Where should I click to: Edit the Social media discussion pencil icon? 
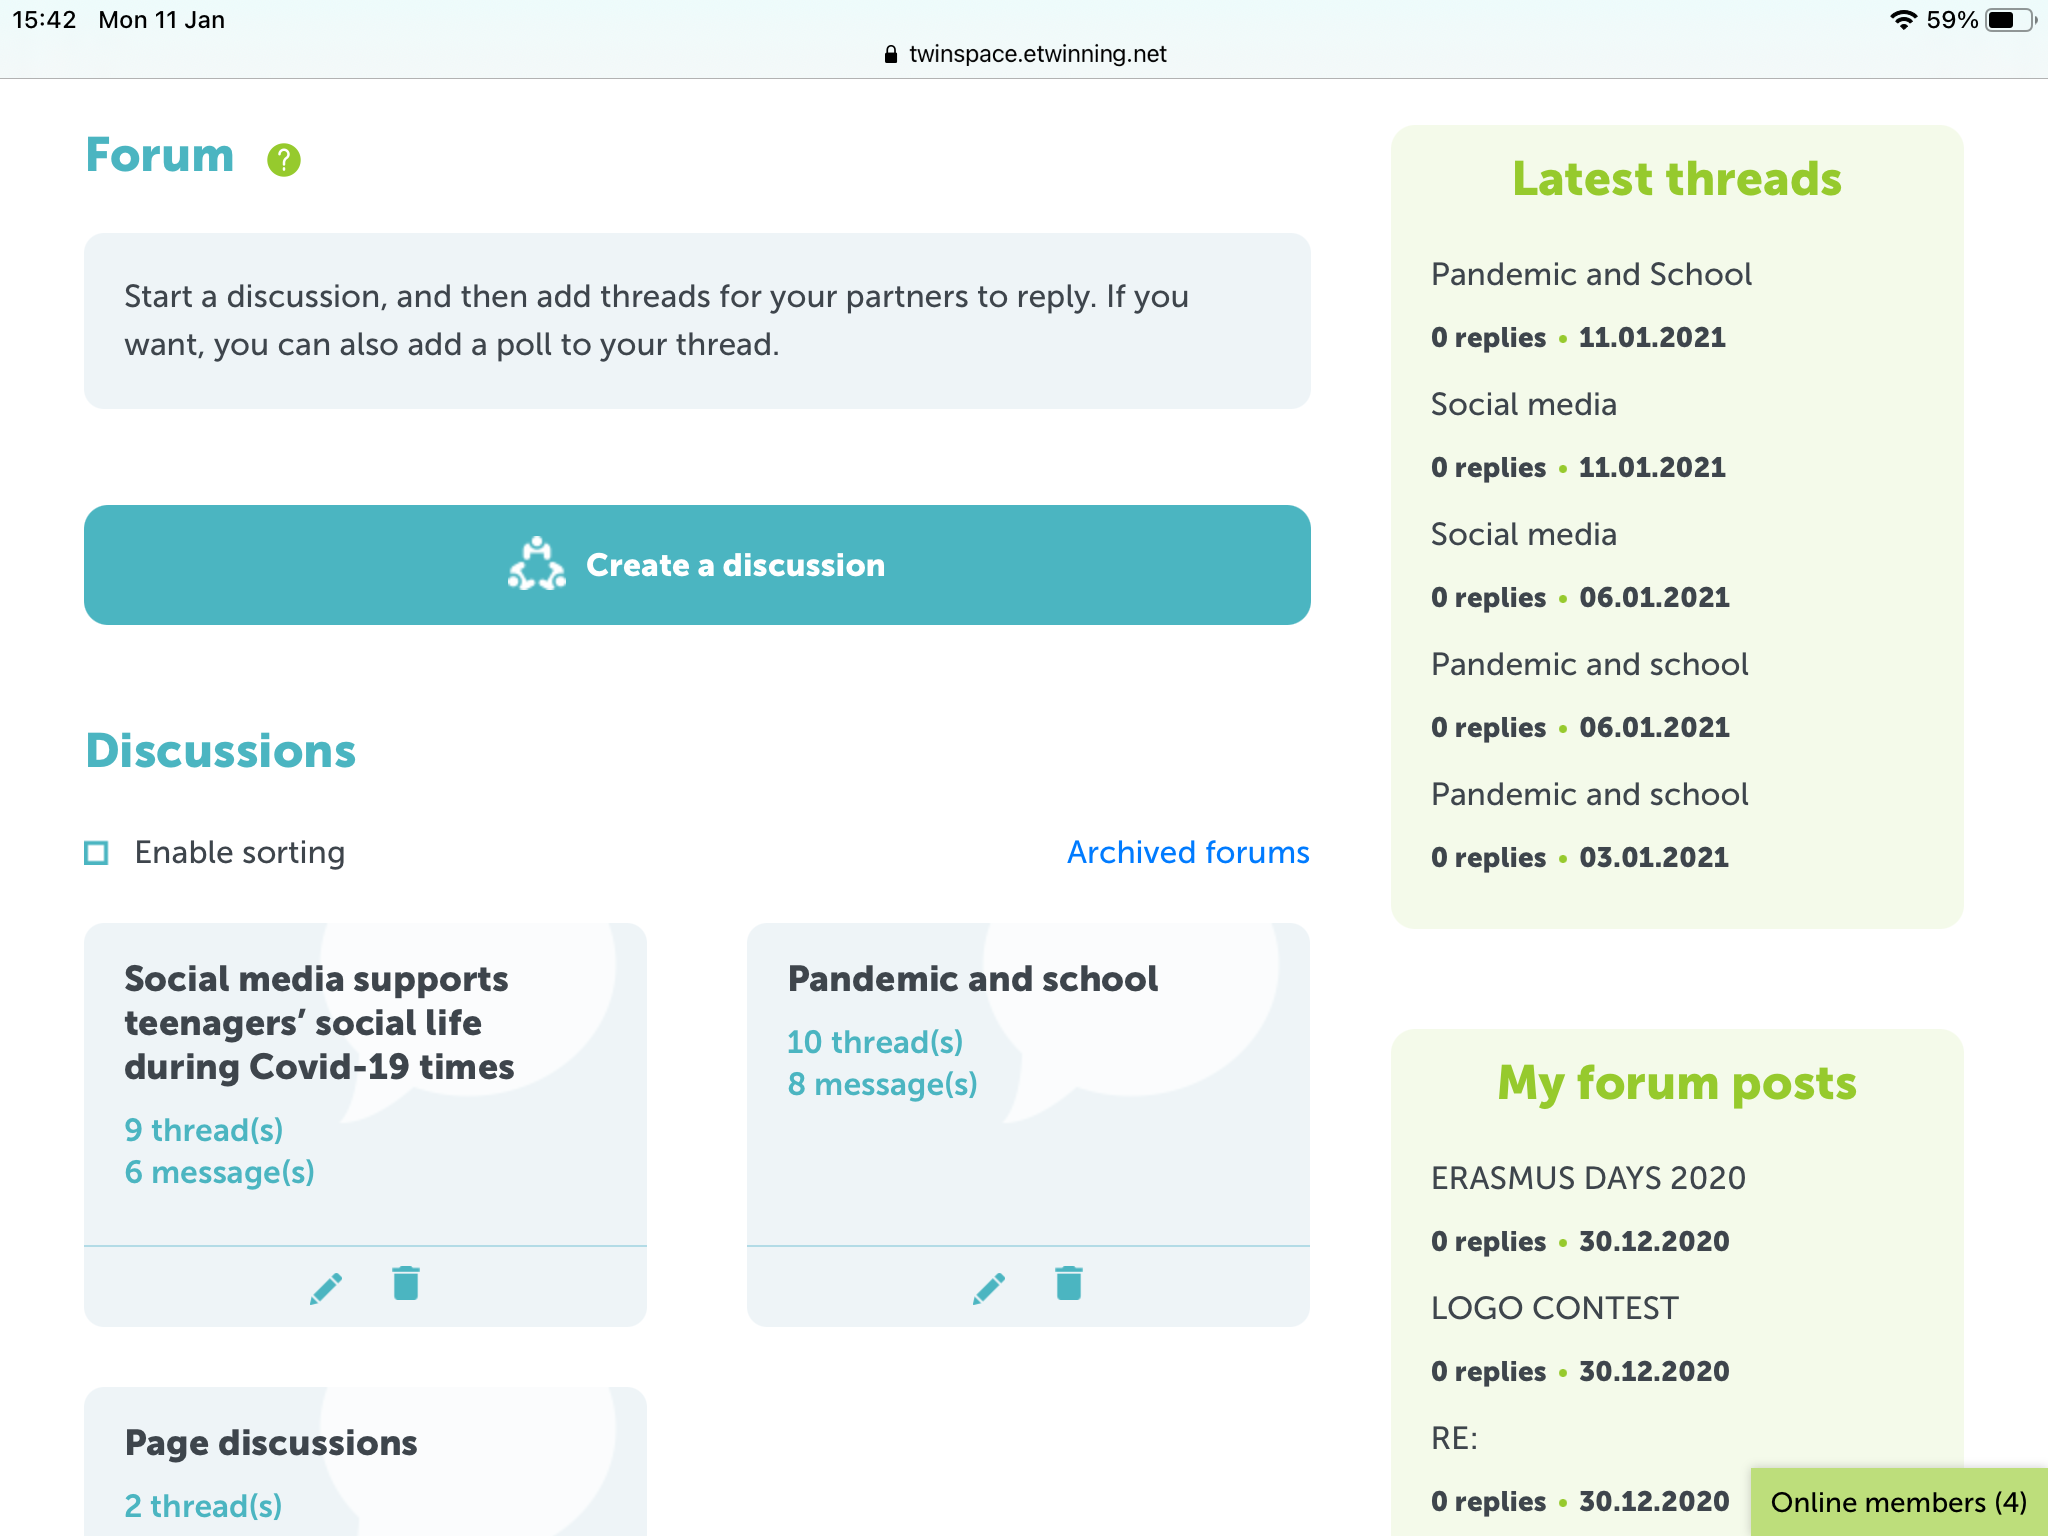pyautogui.click(x=326, y=1287)
